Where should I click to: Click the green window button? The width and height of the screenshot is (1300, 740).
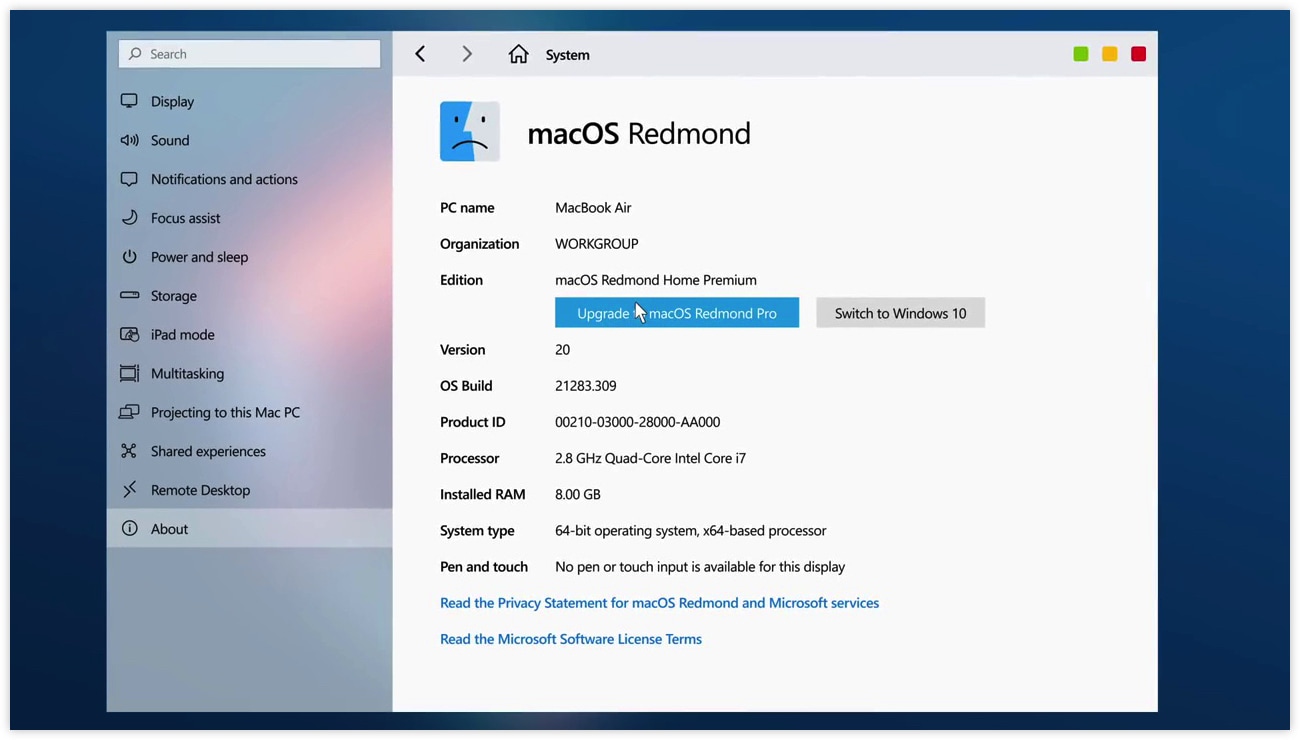[1081, 54]
